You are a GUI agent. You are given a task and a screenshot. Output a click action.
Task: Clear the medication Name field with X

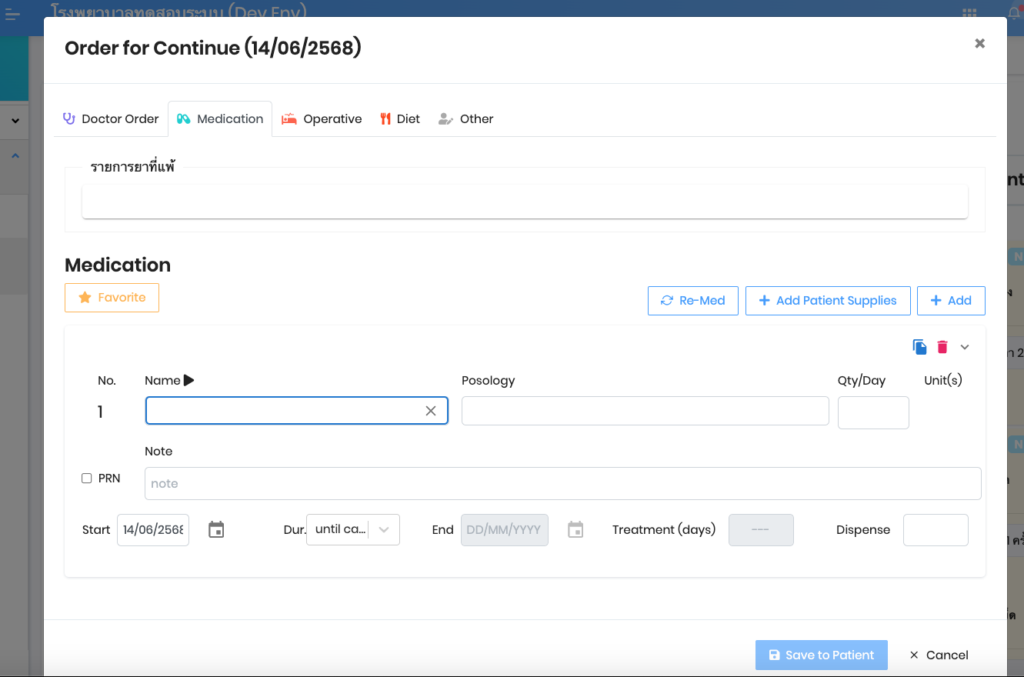[431, 411]
